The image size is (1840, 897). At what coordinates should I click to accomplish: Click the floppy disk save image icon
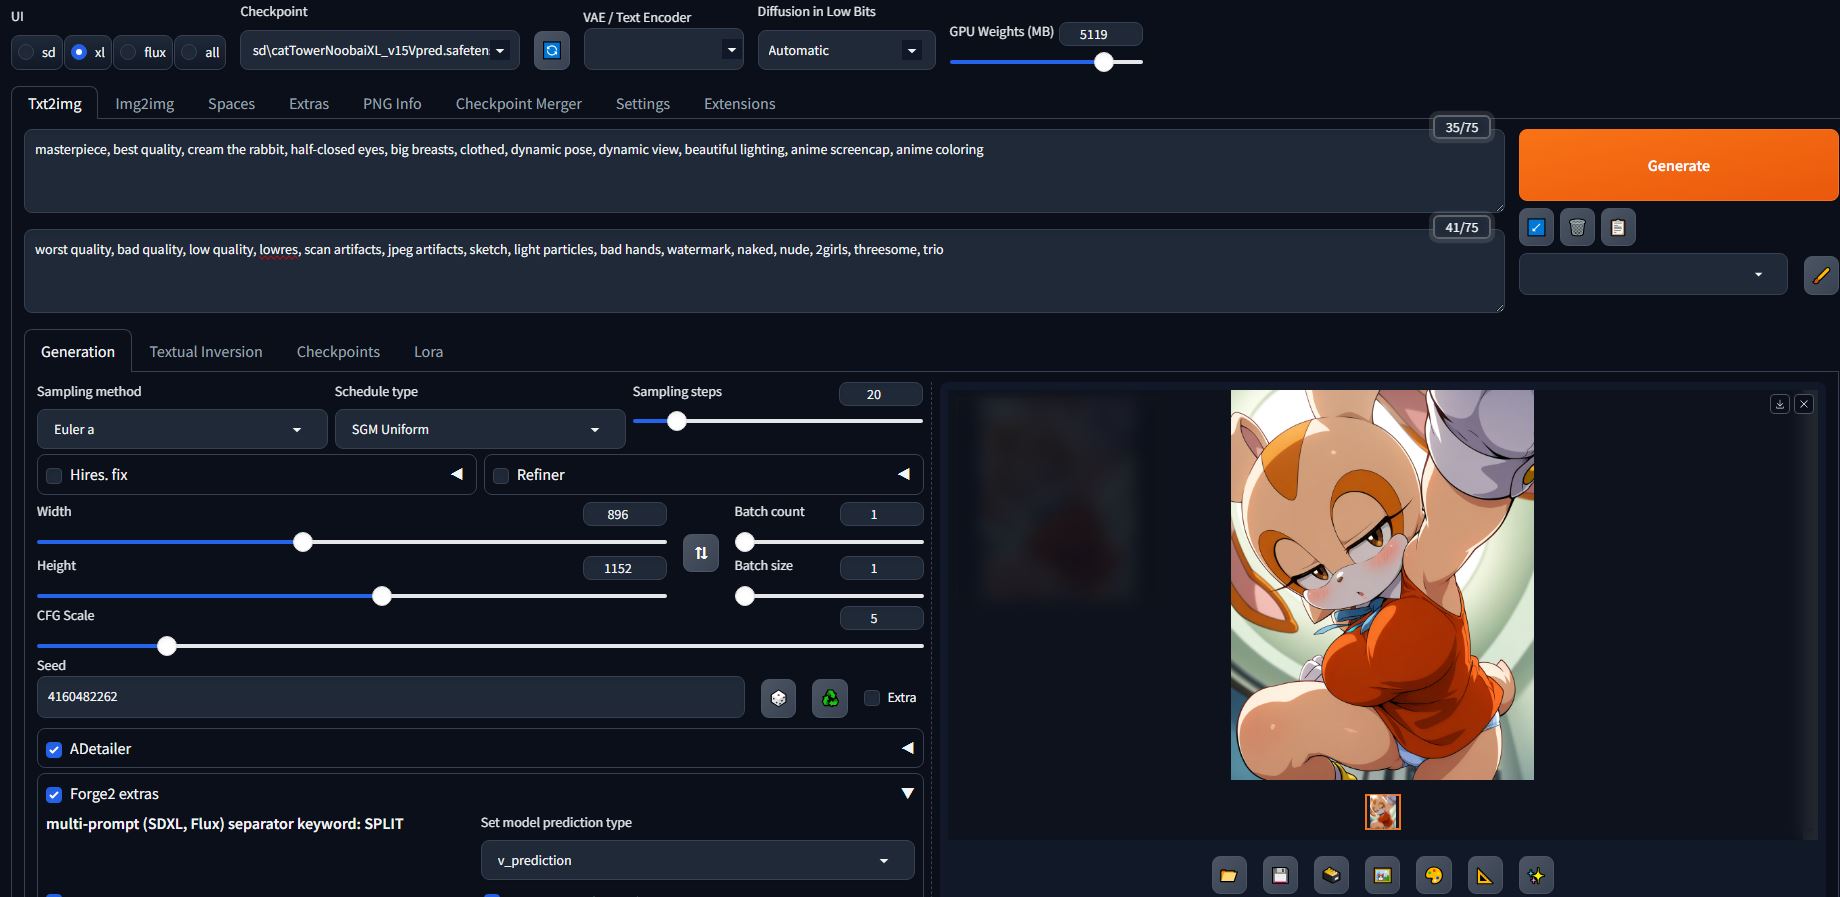1280,876
